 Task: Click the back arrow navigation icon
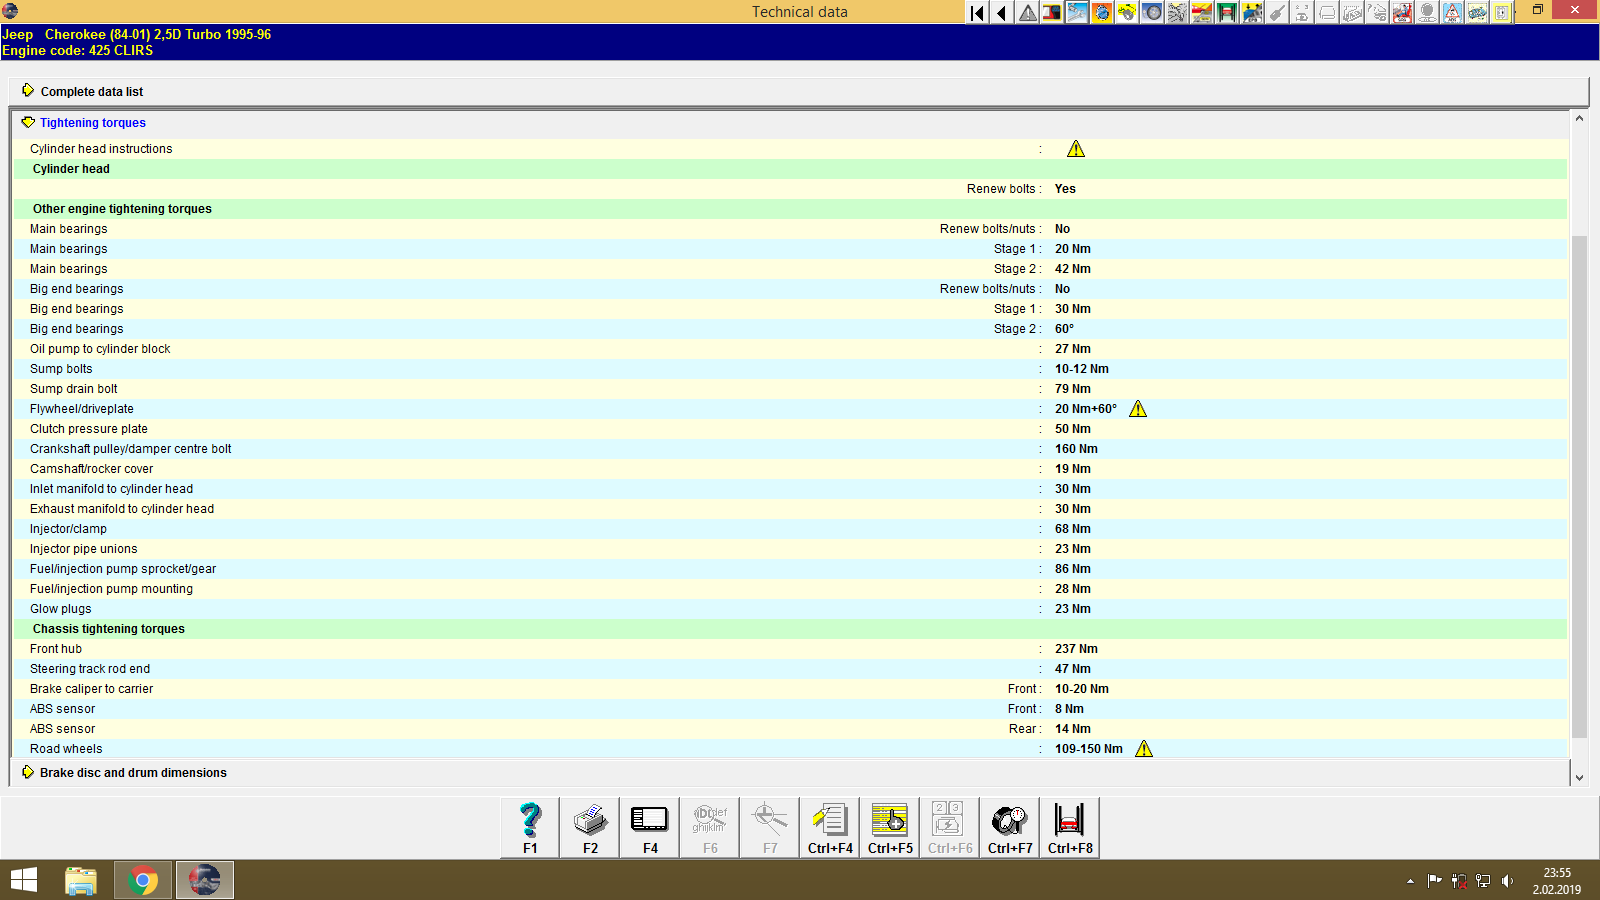tap(1000, 12)
